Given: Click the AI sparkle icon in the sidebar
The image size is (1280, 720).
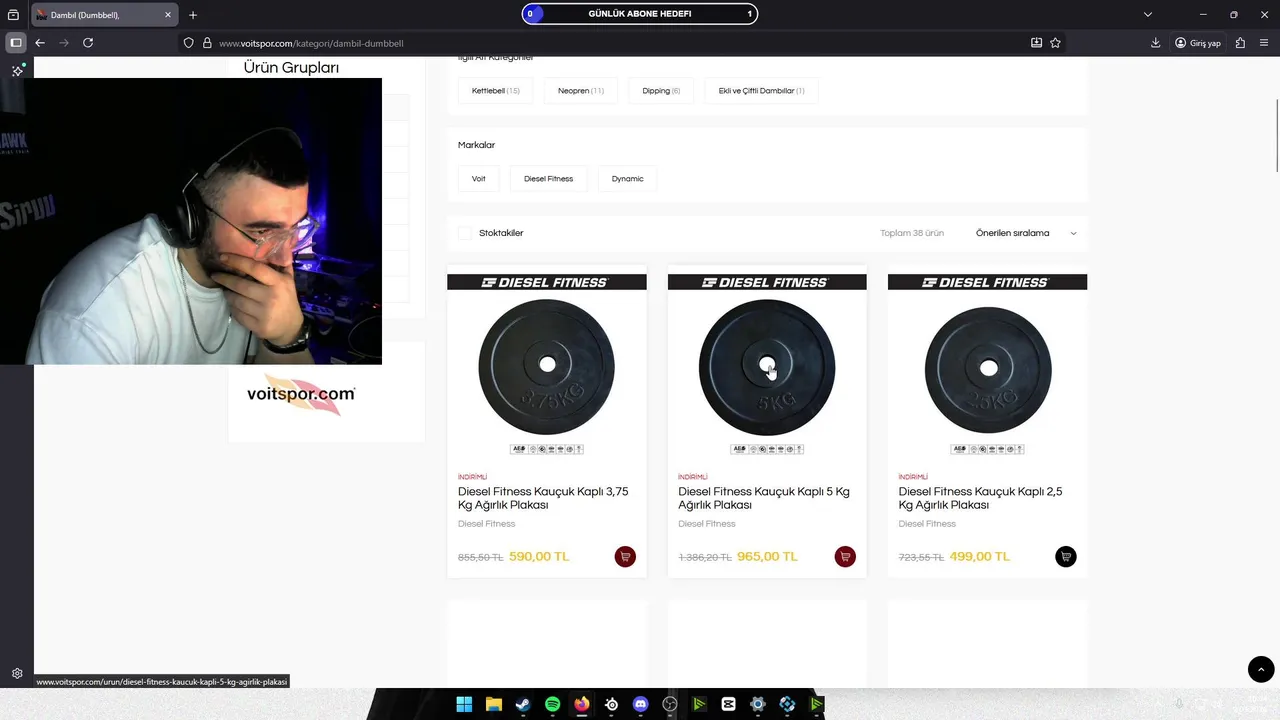Looking at the screenshot, I should 17,71.
